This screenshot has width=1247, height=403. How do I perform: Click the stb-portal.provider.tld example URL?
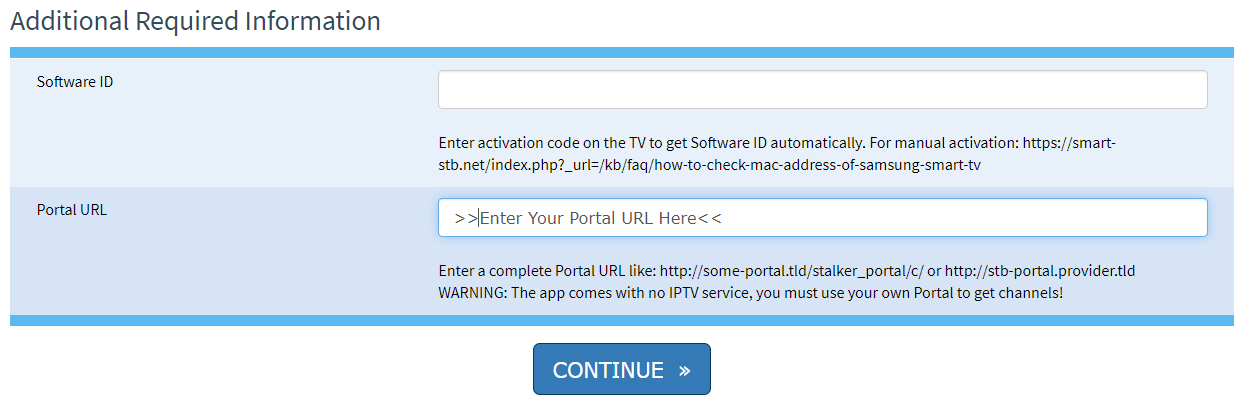(1040, 271)
